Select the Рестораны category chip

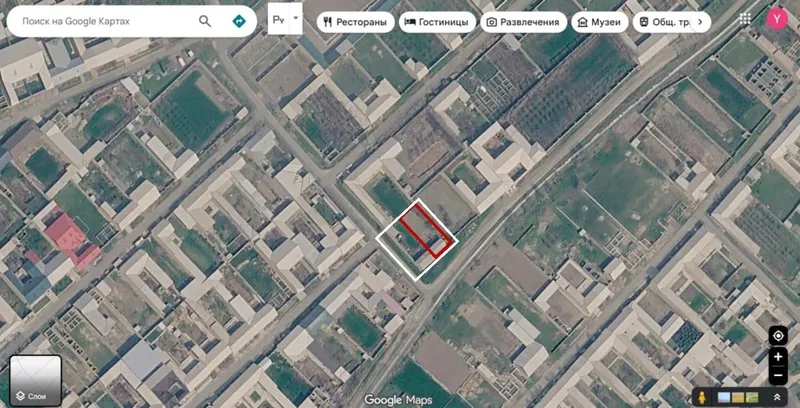[355, 22]
